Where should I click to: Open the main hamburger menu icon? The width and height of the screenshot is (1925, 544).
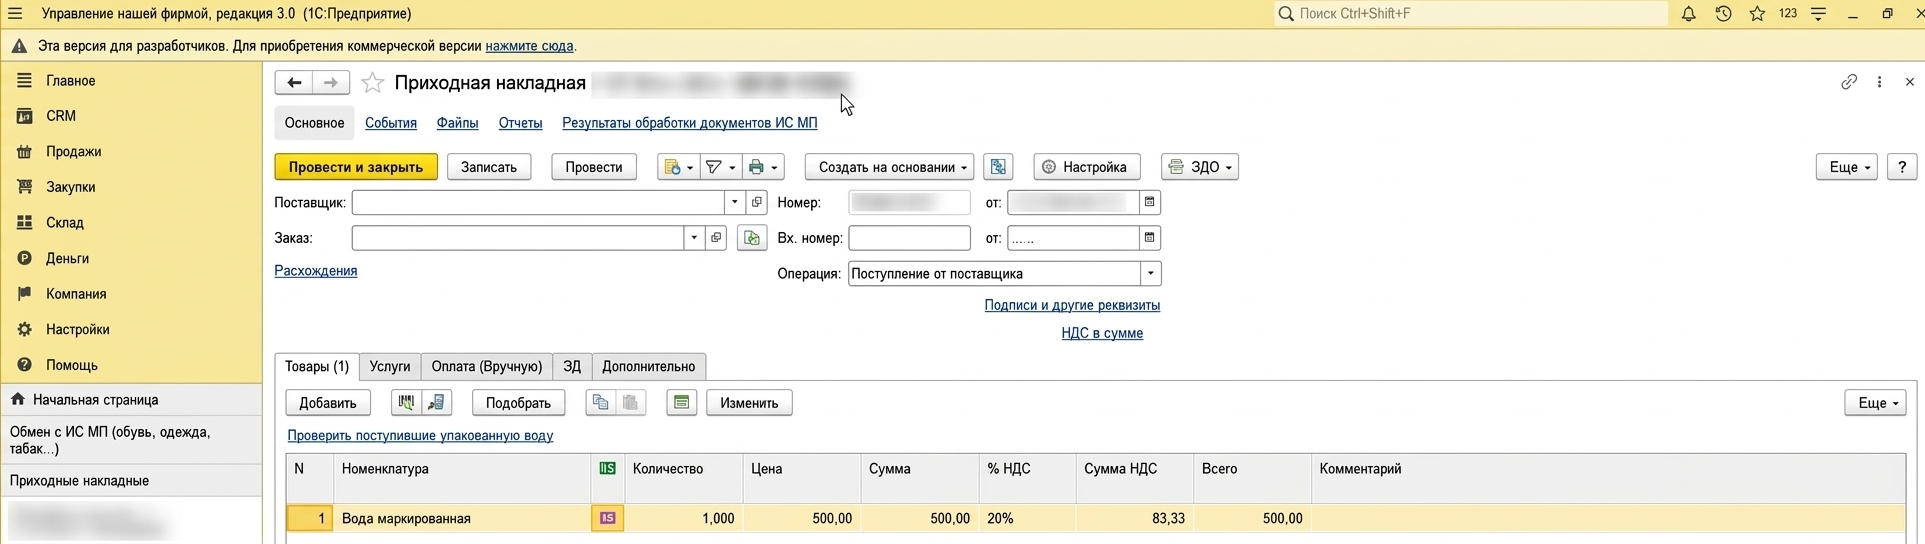[15, 14]
